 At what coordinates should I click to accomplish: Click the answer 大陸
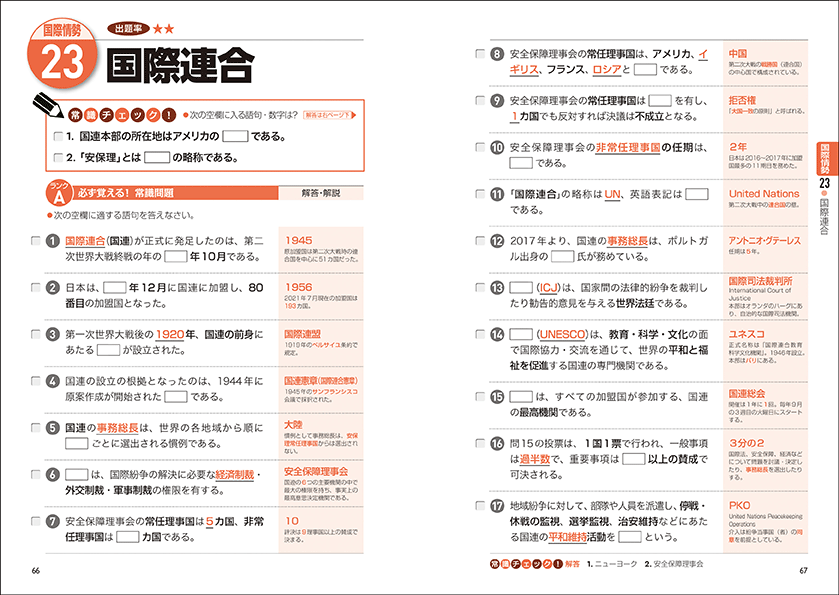tap(293, 425)
